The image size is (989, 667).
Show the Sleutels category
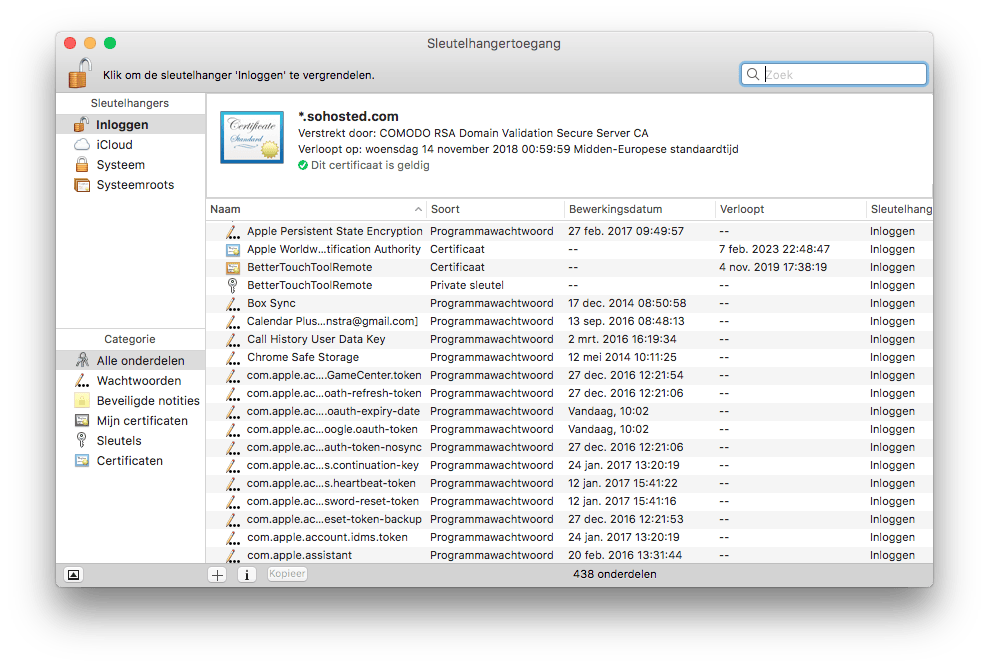pyautogui.click(x=131, y=440)
